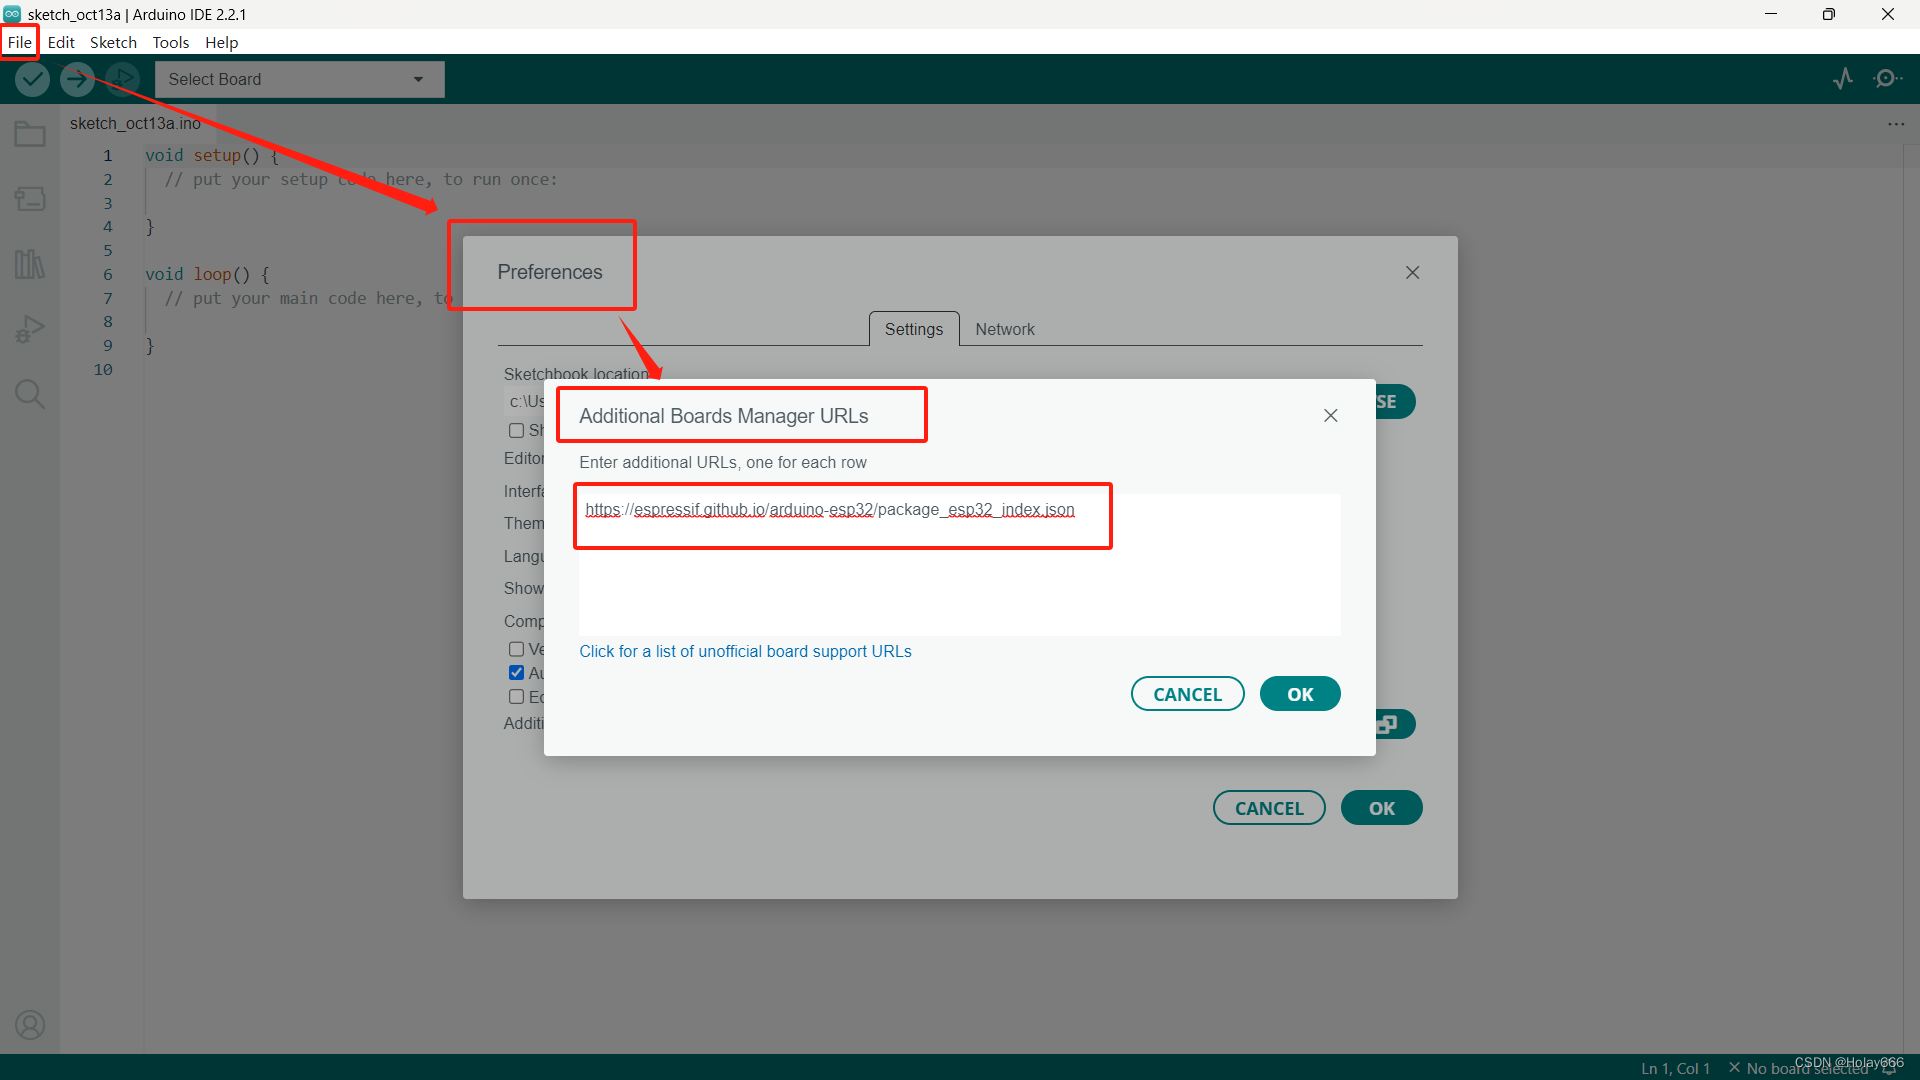Toggle the unchecked checkbox above the Editor label
This screenshot has width=1920, height=1080.
[516, 430]
